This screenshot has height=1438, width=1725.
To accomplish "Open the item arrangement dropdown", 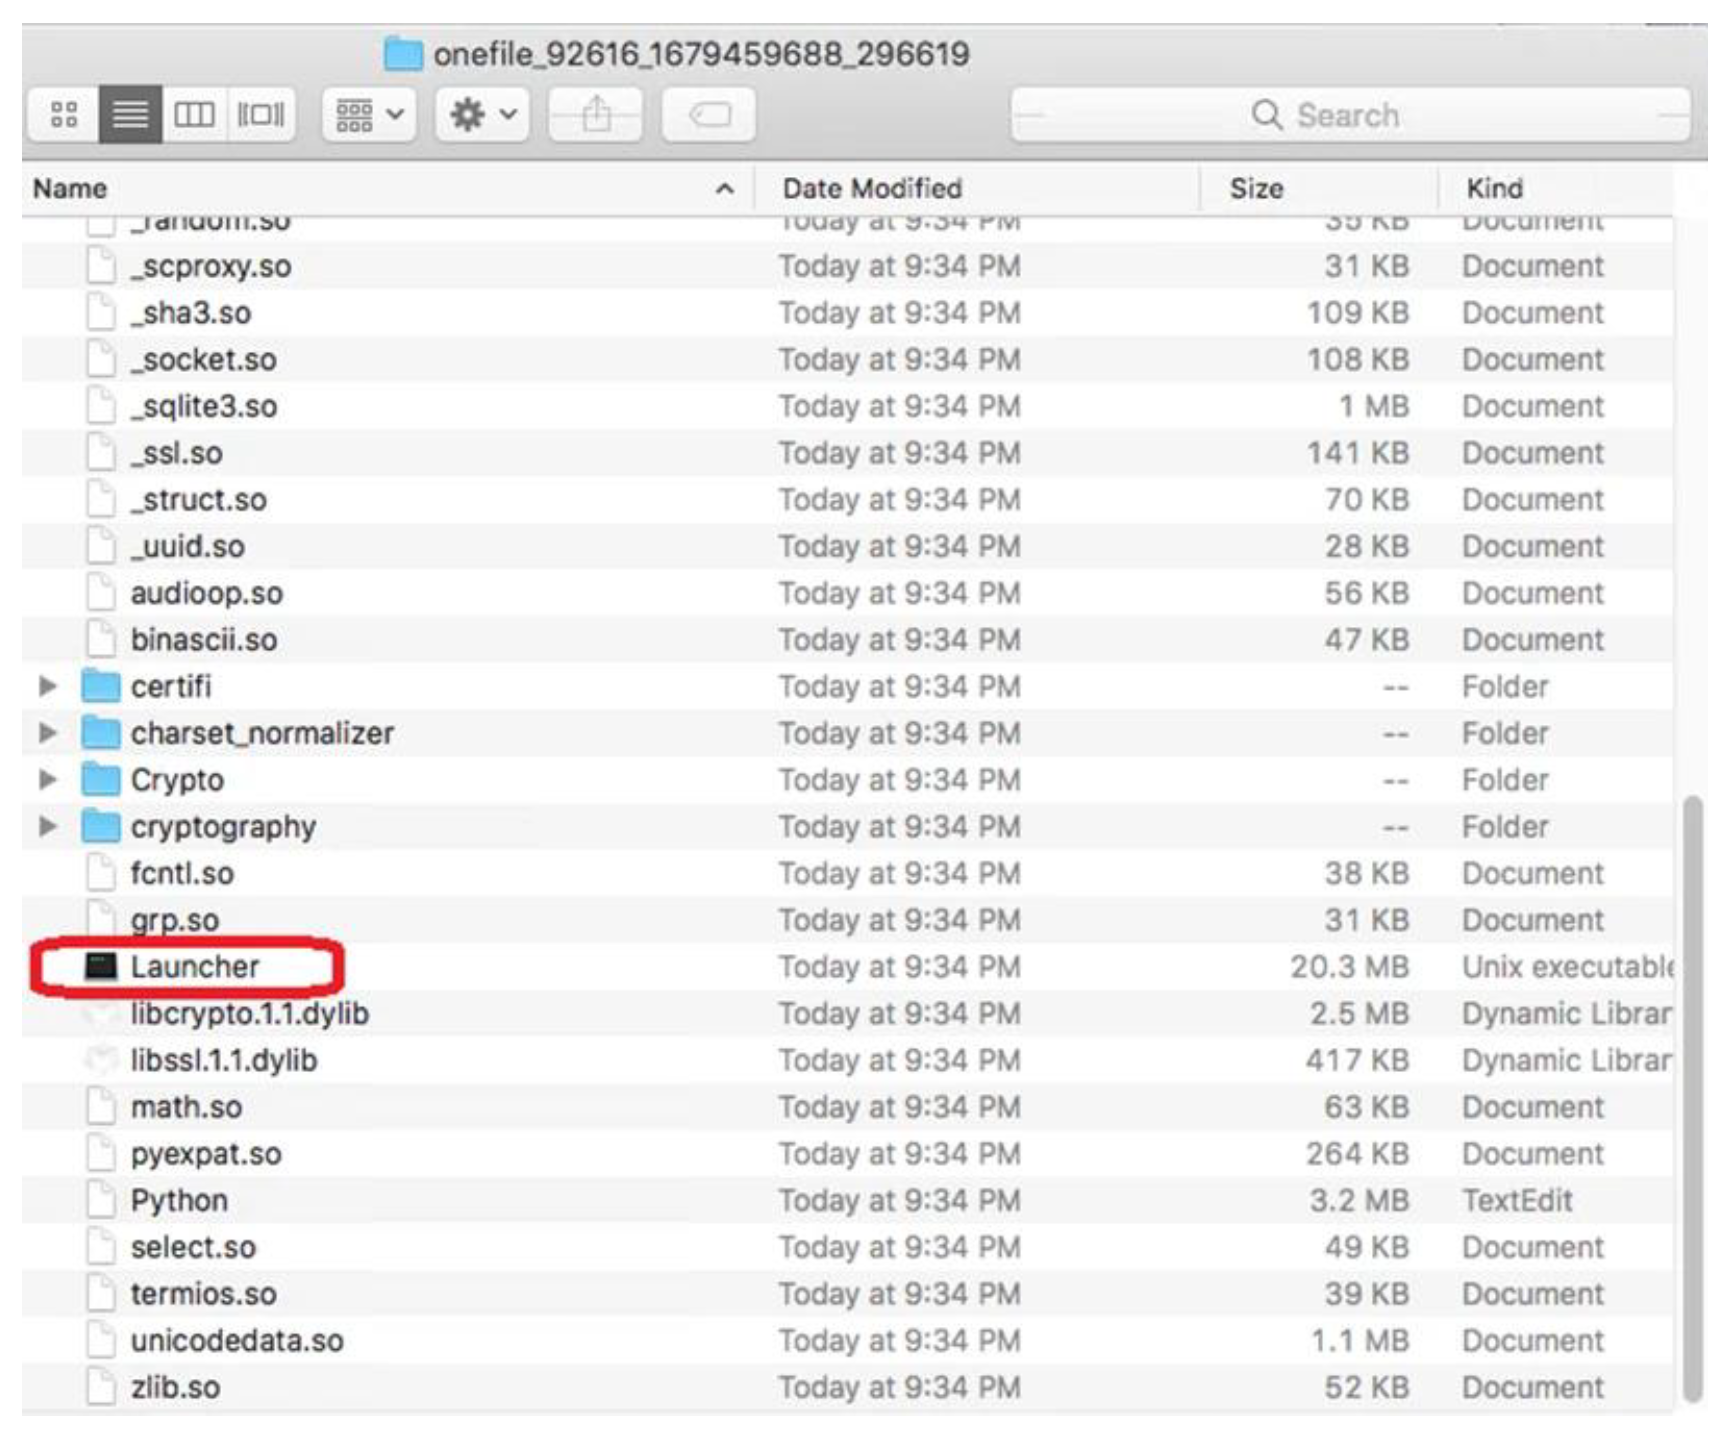I will (369, 115).
